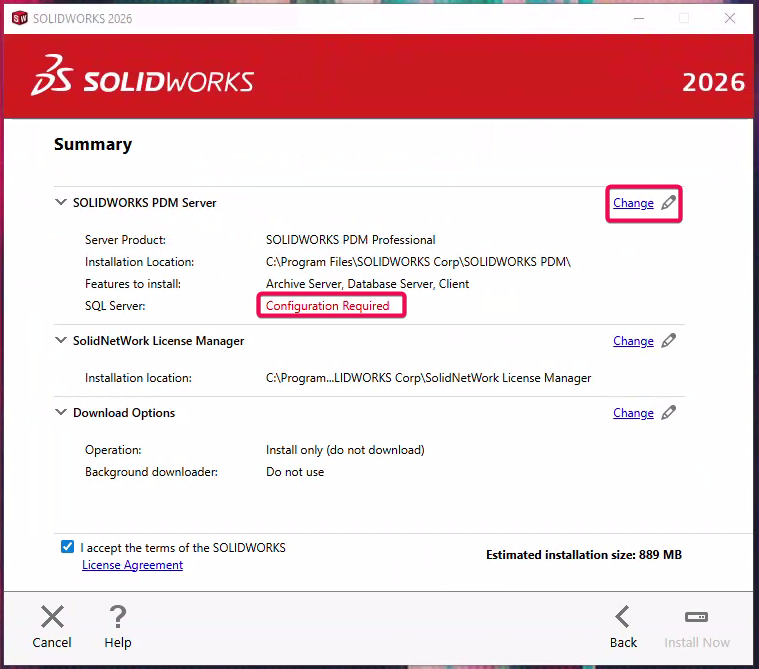This screenshot has height=669, width=759.
Task: Click the Install Now drive icon
Action: 697,617
